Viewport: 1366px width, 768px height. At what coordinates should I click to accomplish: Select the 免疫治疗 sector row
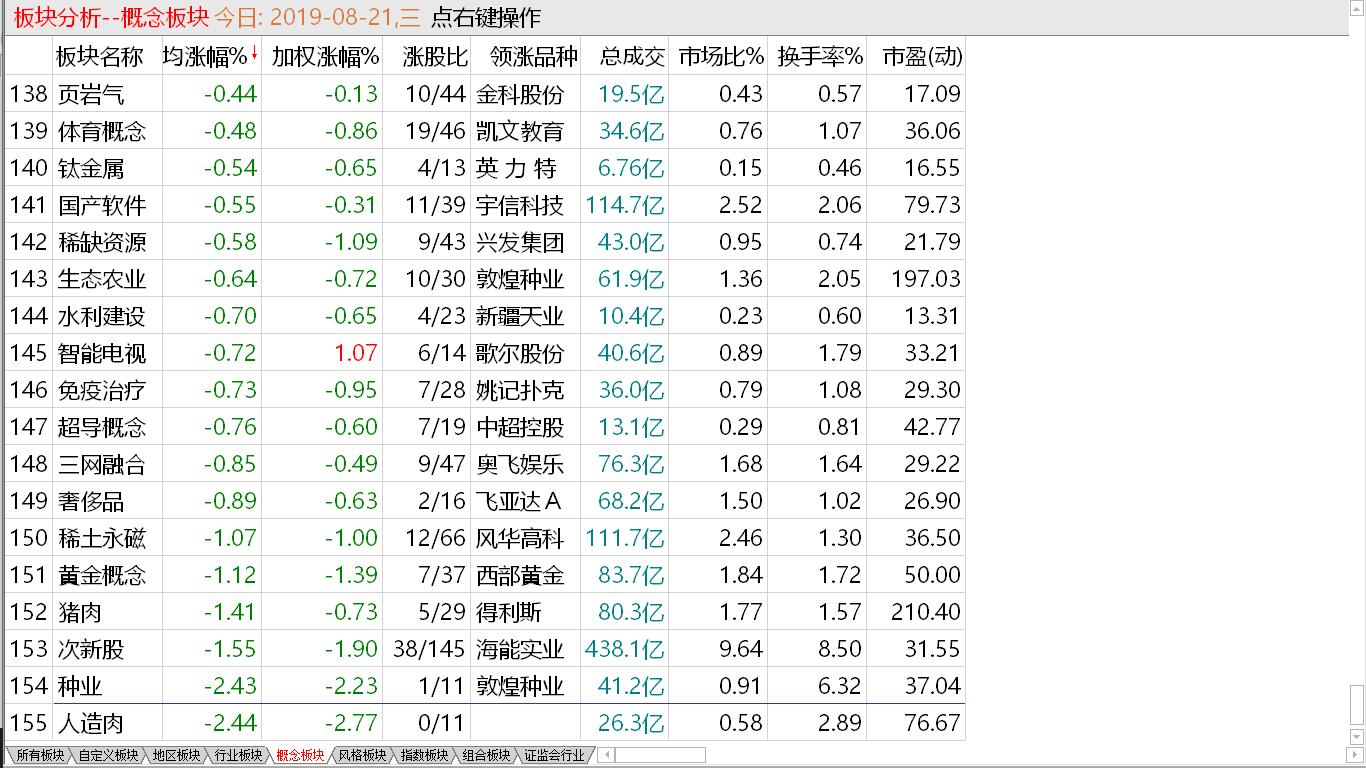[485, 390]
